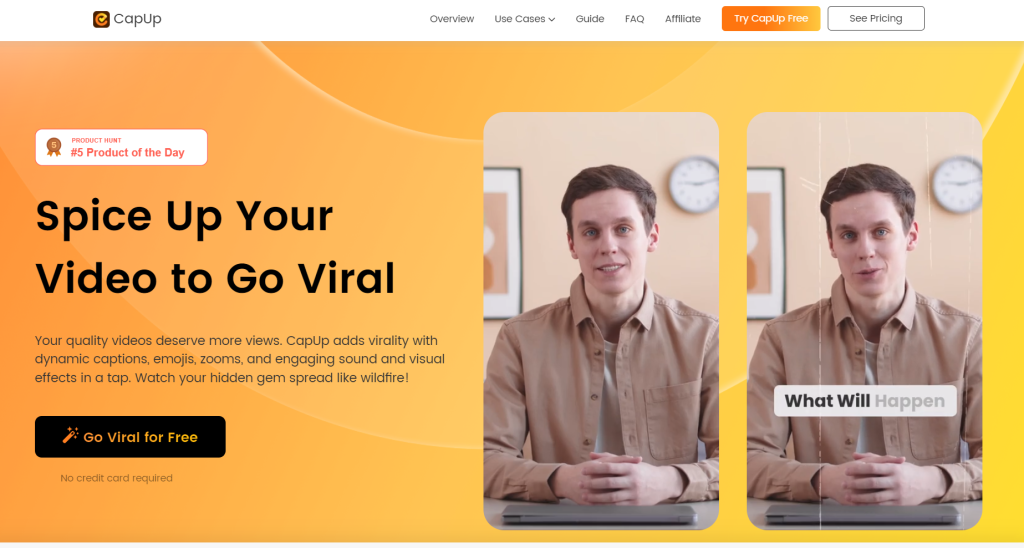Expand the chevron next to Use Cases
Screen dimensions: 1024x548
(x=552, y=20)
